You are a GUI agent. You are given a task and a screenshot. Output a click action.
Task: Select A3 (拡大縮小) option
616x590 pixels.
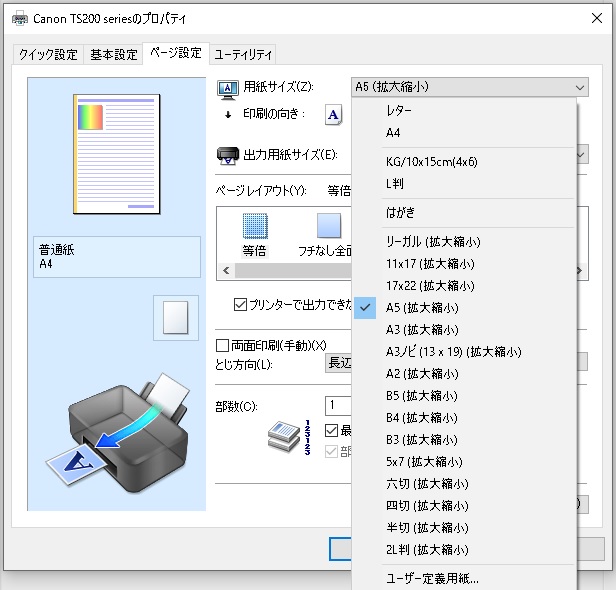coord(464,330)
